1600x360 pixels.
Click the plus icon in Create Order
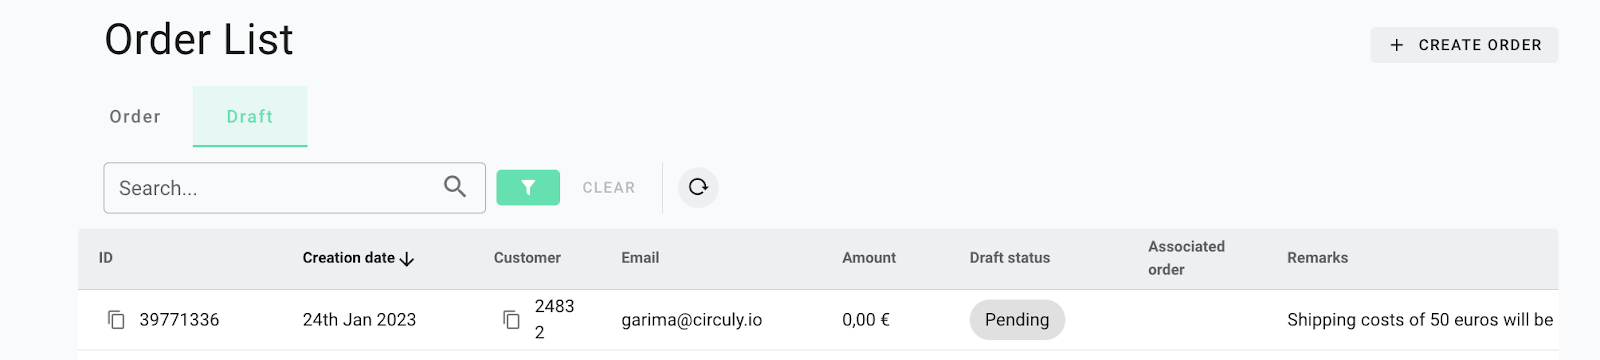(1397, 45)
